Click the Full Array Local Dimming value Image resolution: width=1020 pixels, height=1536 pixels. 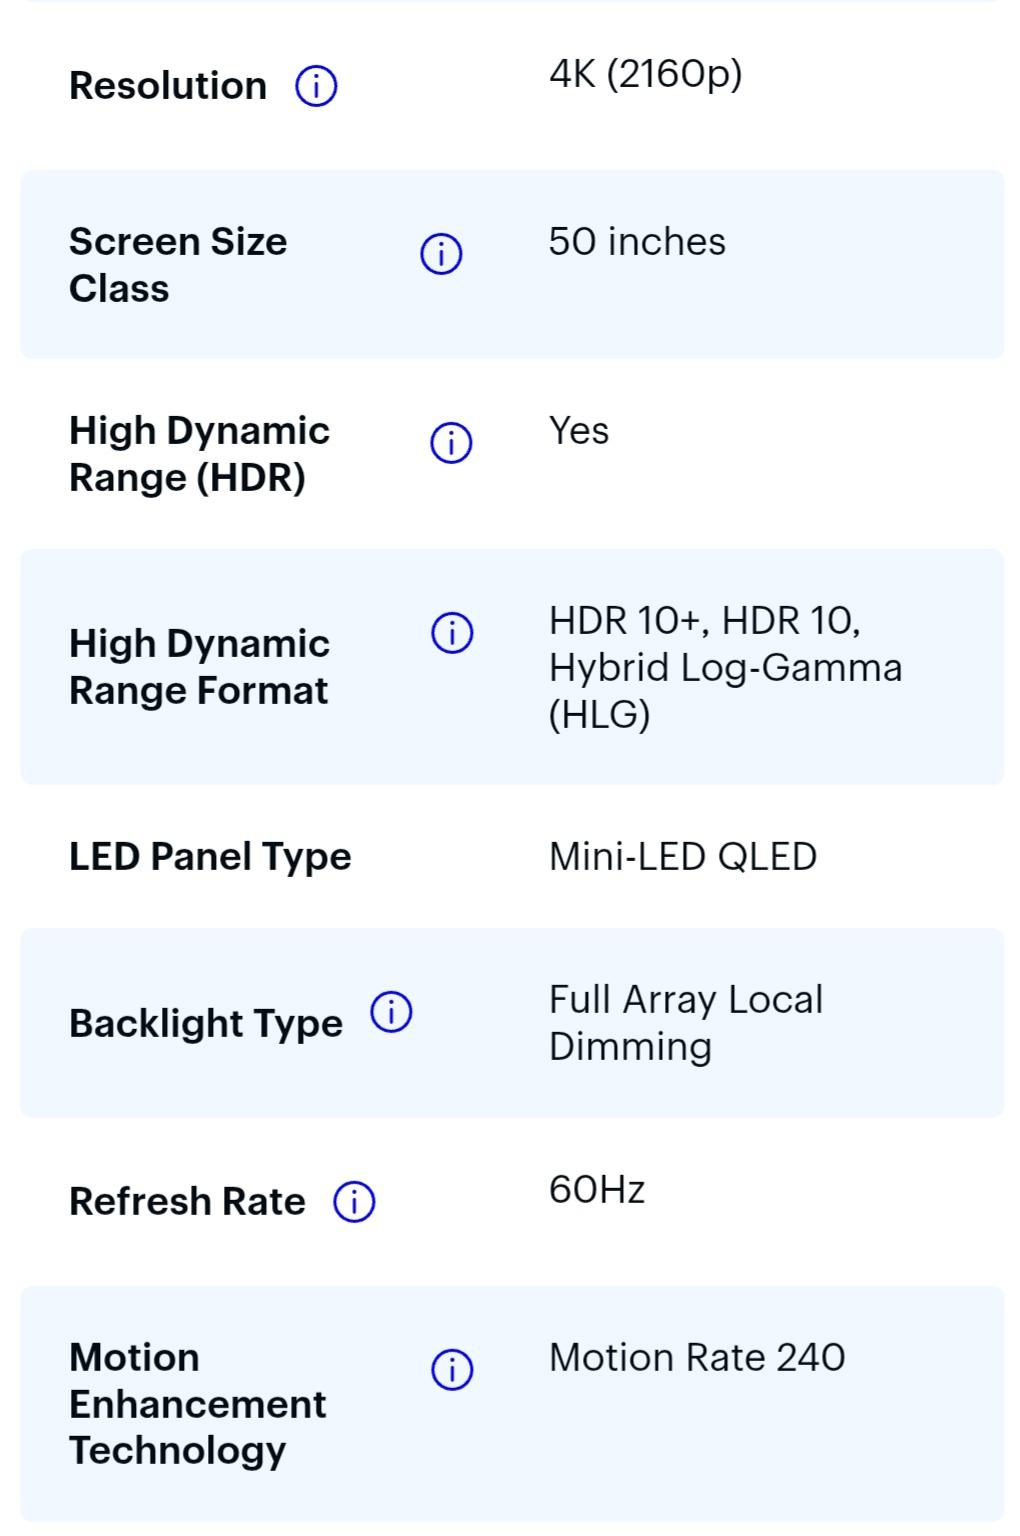point(686,1023)
